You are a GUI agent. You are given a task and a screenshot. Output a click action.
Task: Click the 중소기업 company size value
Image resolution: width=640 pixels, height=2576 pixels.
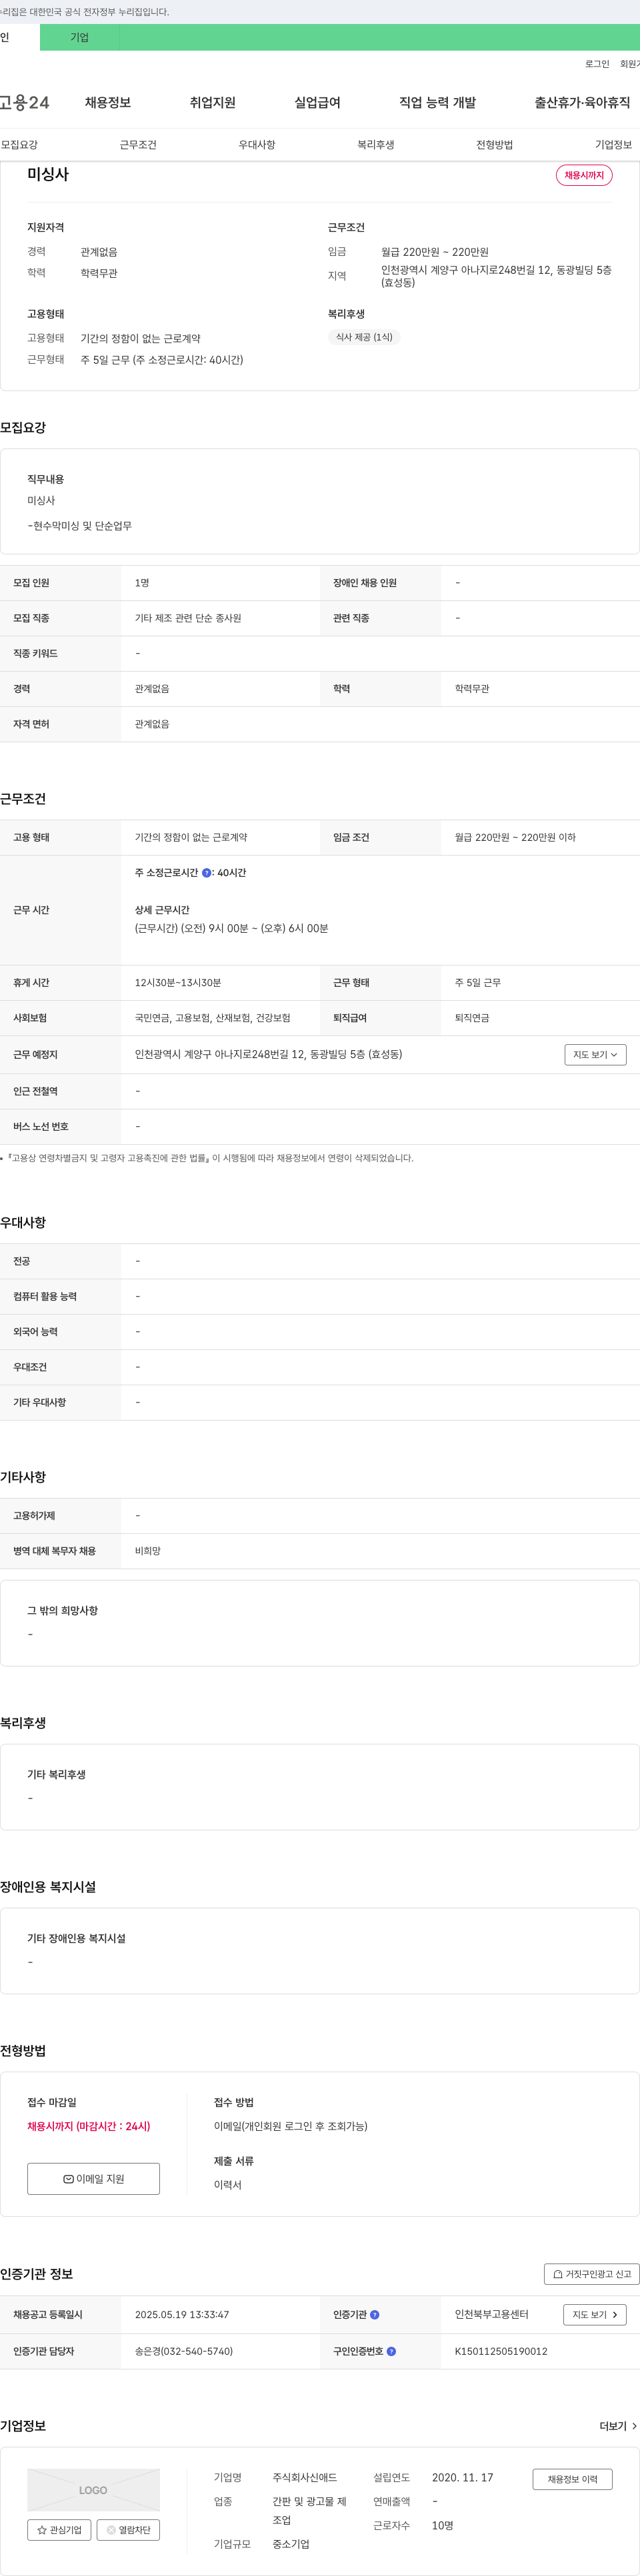point(291,2544)
